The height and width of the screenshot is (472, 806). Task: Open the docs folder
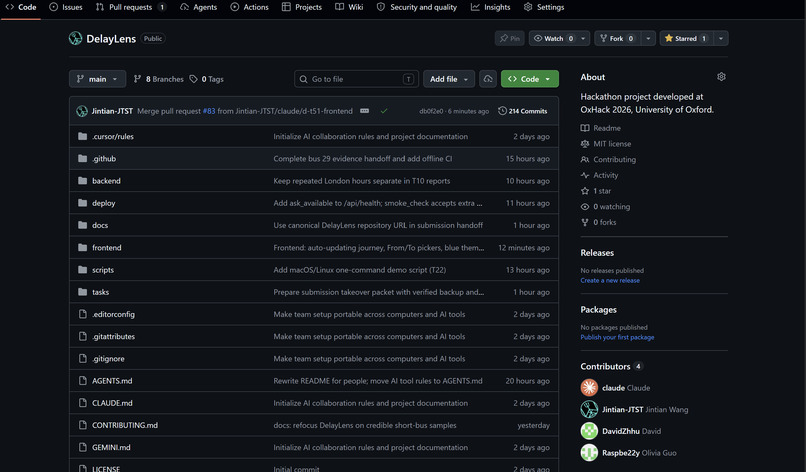pos(100,225)
